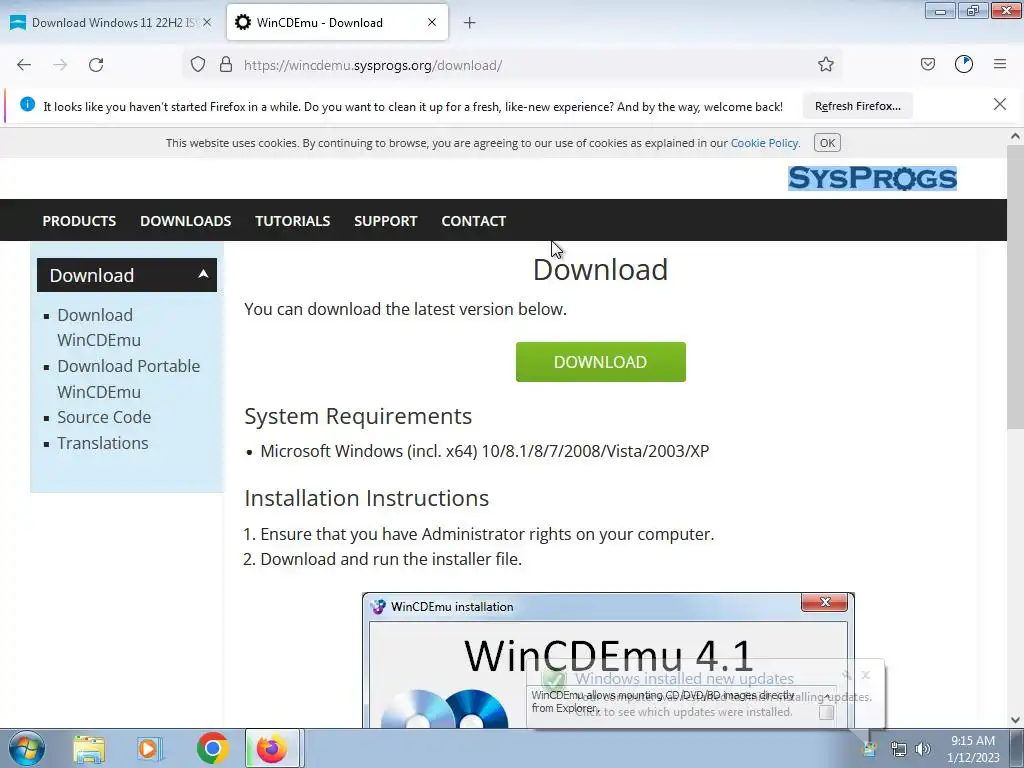Launch Google Chrome from the taskbar
This screenshot has width=1024, height=768.
212,748
